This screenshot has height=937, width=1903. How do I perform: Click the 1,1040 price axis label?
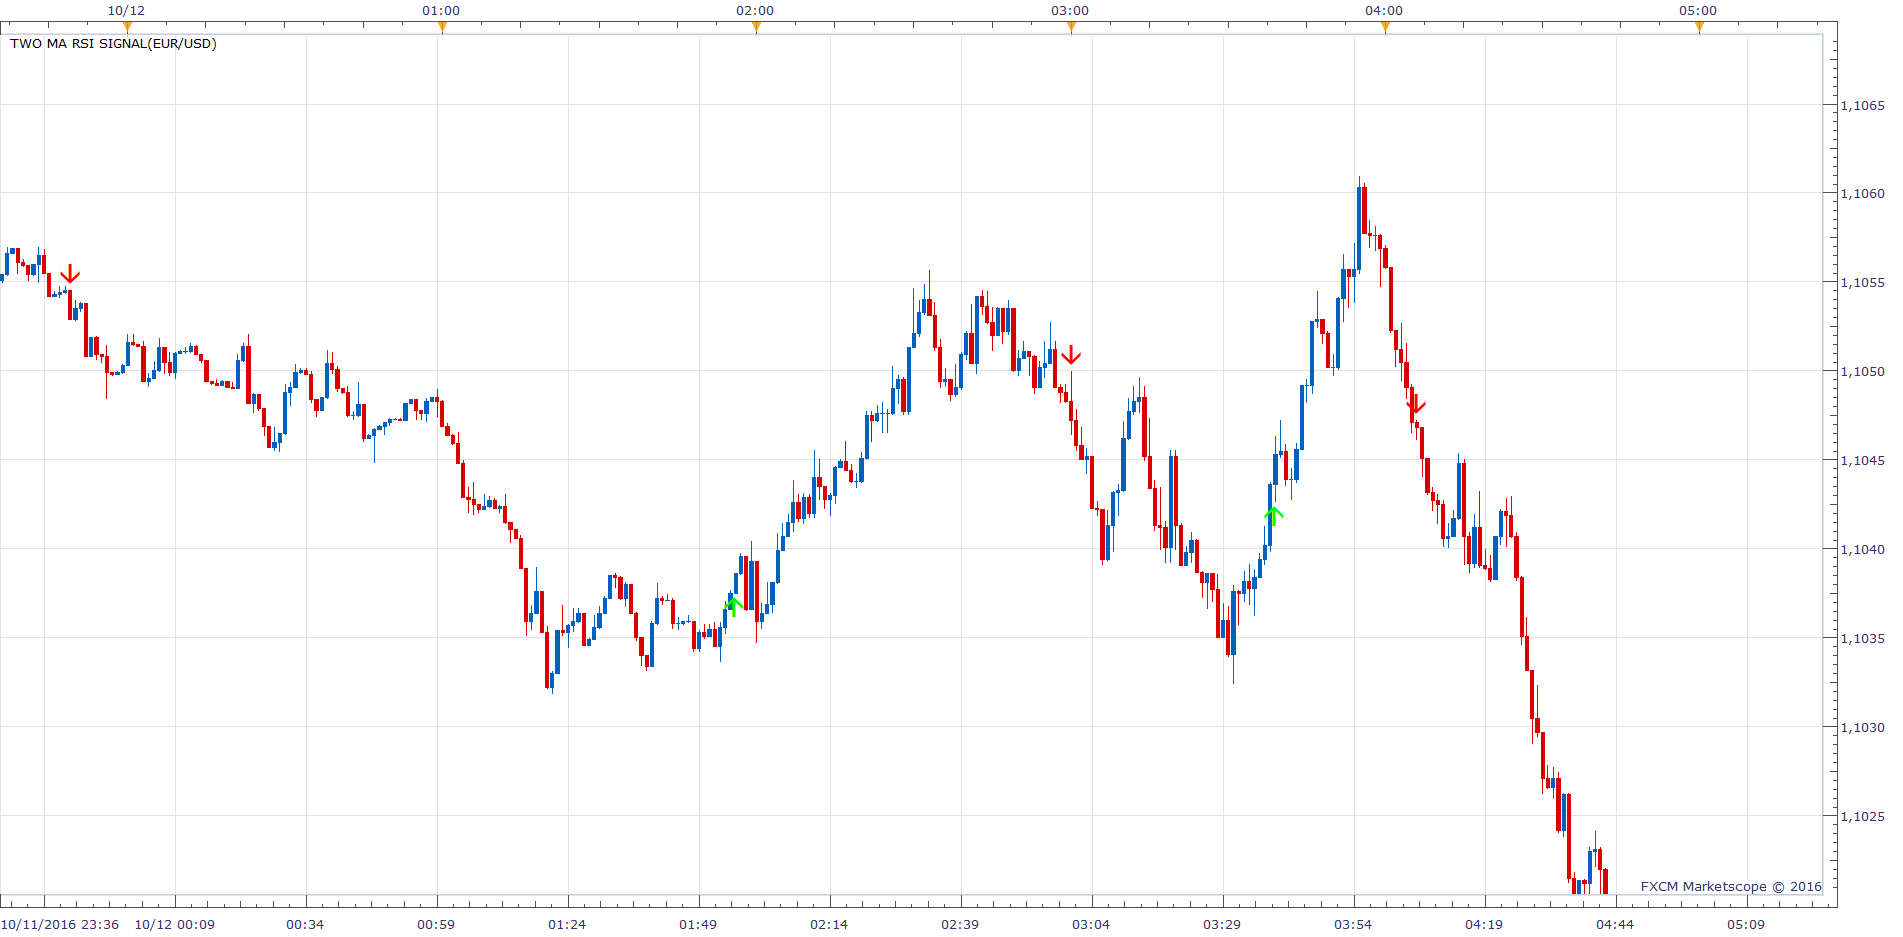pyautogui.click(x=1862, y=549)
